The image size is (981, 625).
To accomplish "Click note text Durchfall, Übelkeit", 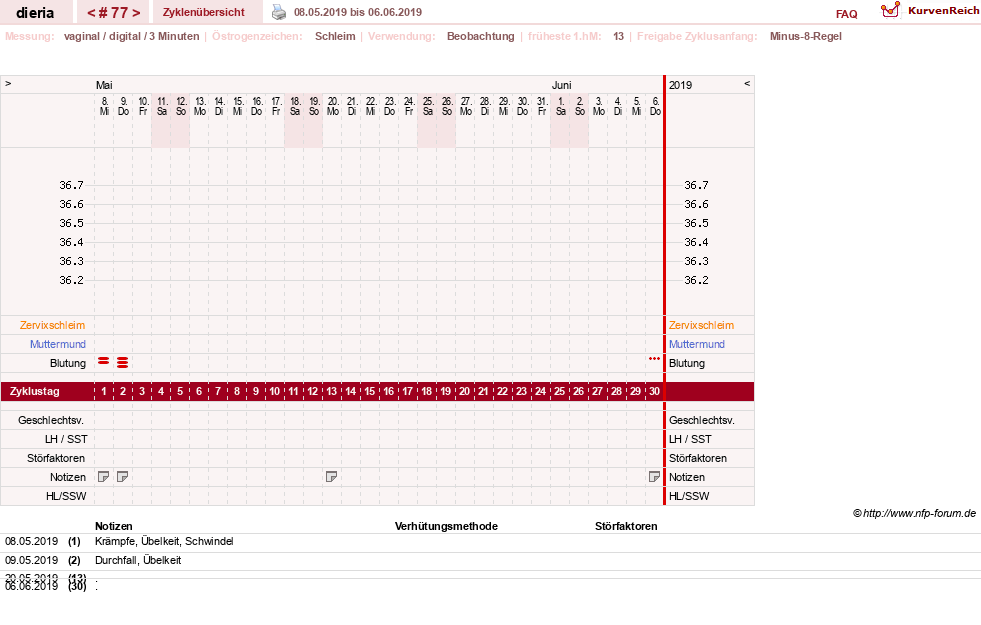I will tap(138, 560).
